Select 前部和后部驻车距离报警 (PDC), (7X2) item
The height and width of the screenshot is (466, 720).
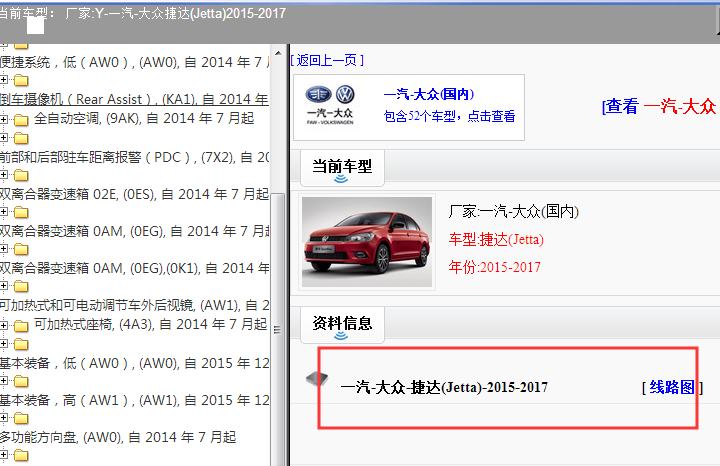[135, 157]
